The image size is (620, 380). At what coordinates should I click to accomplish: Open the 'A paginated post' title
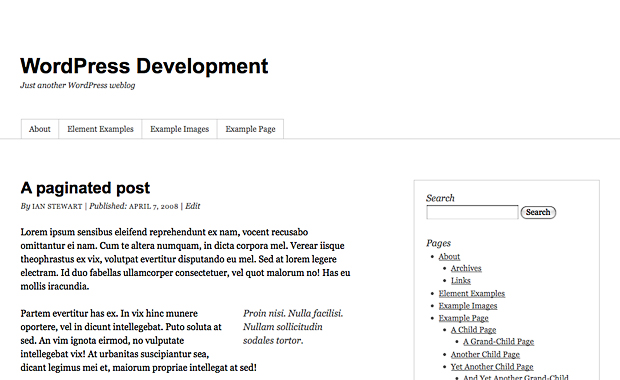click(85, 188)
